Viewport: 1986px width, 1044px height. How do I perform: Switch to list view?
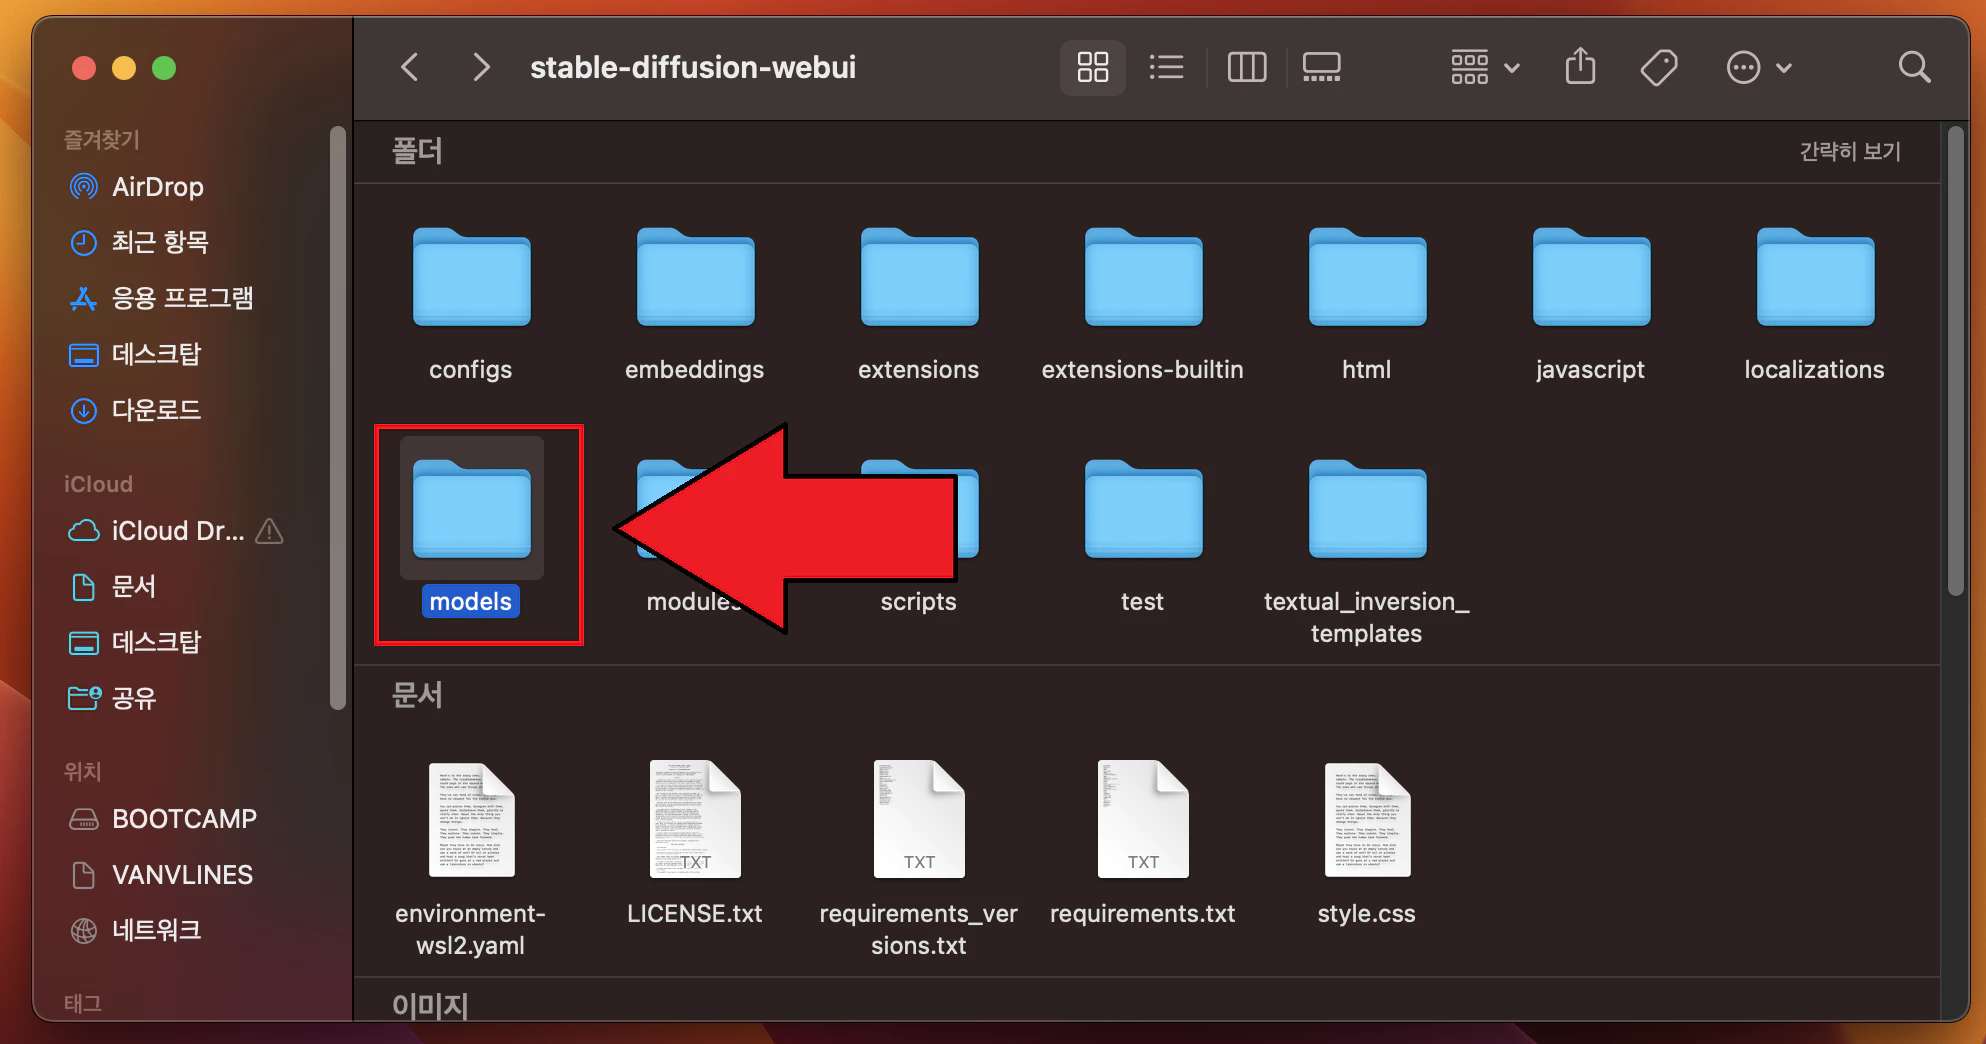point(1166,68)
